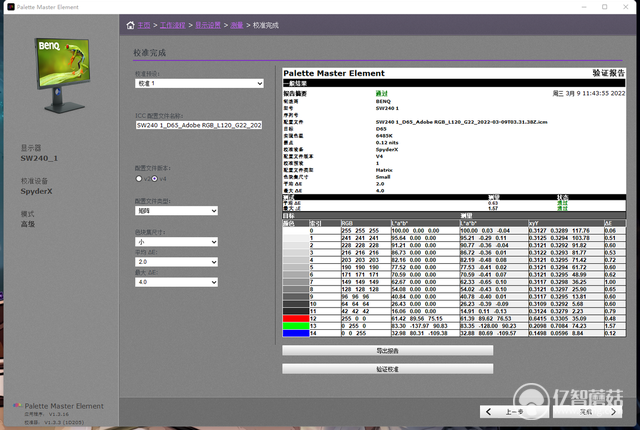Click the "0.3127 0.3289 117.76" xyY cell
Screen dimensions: 640x430
[566, 231]
